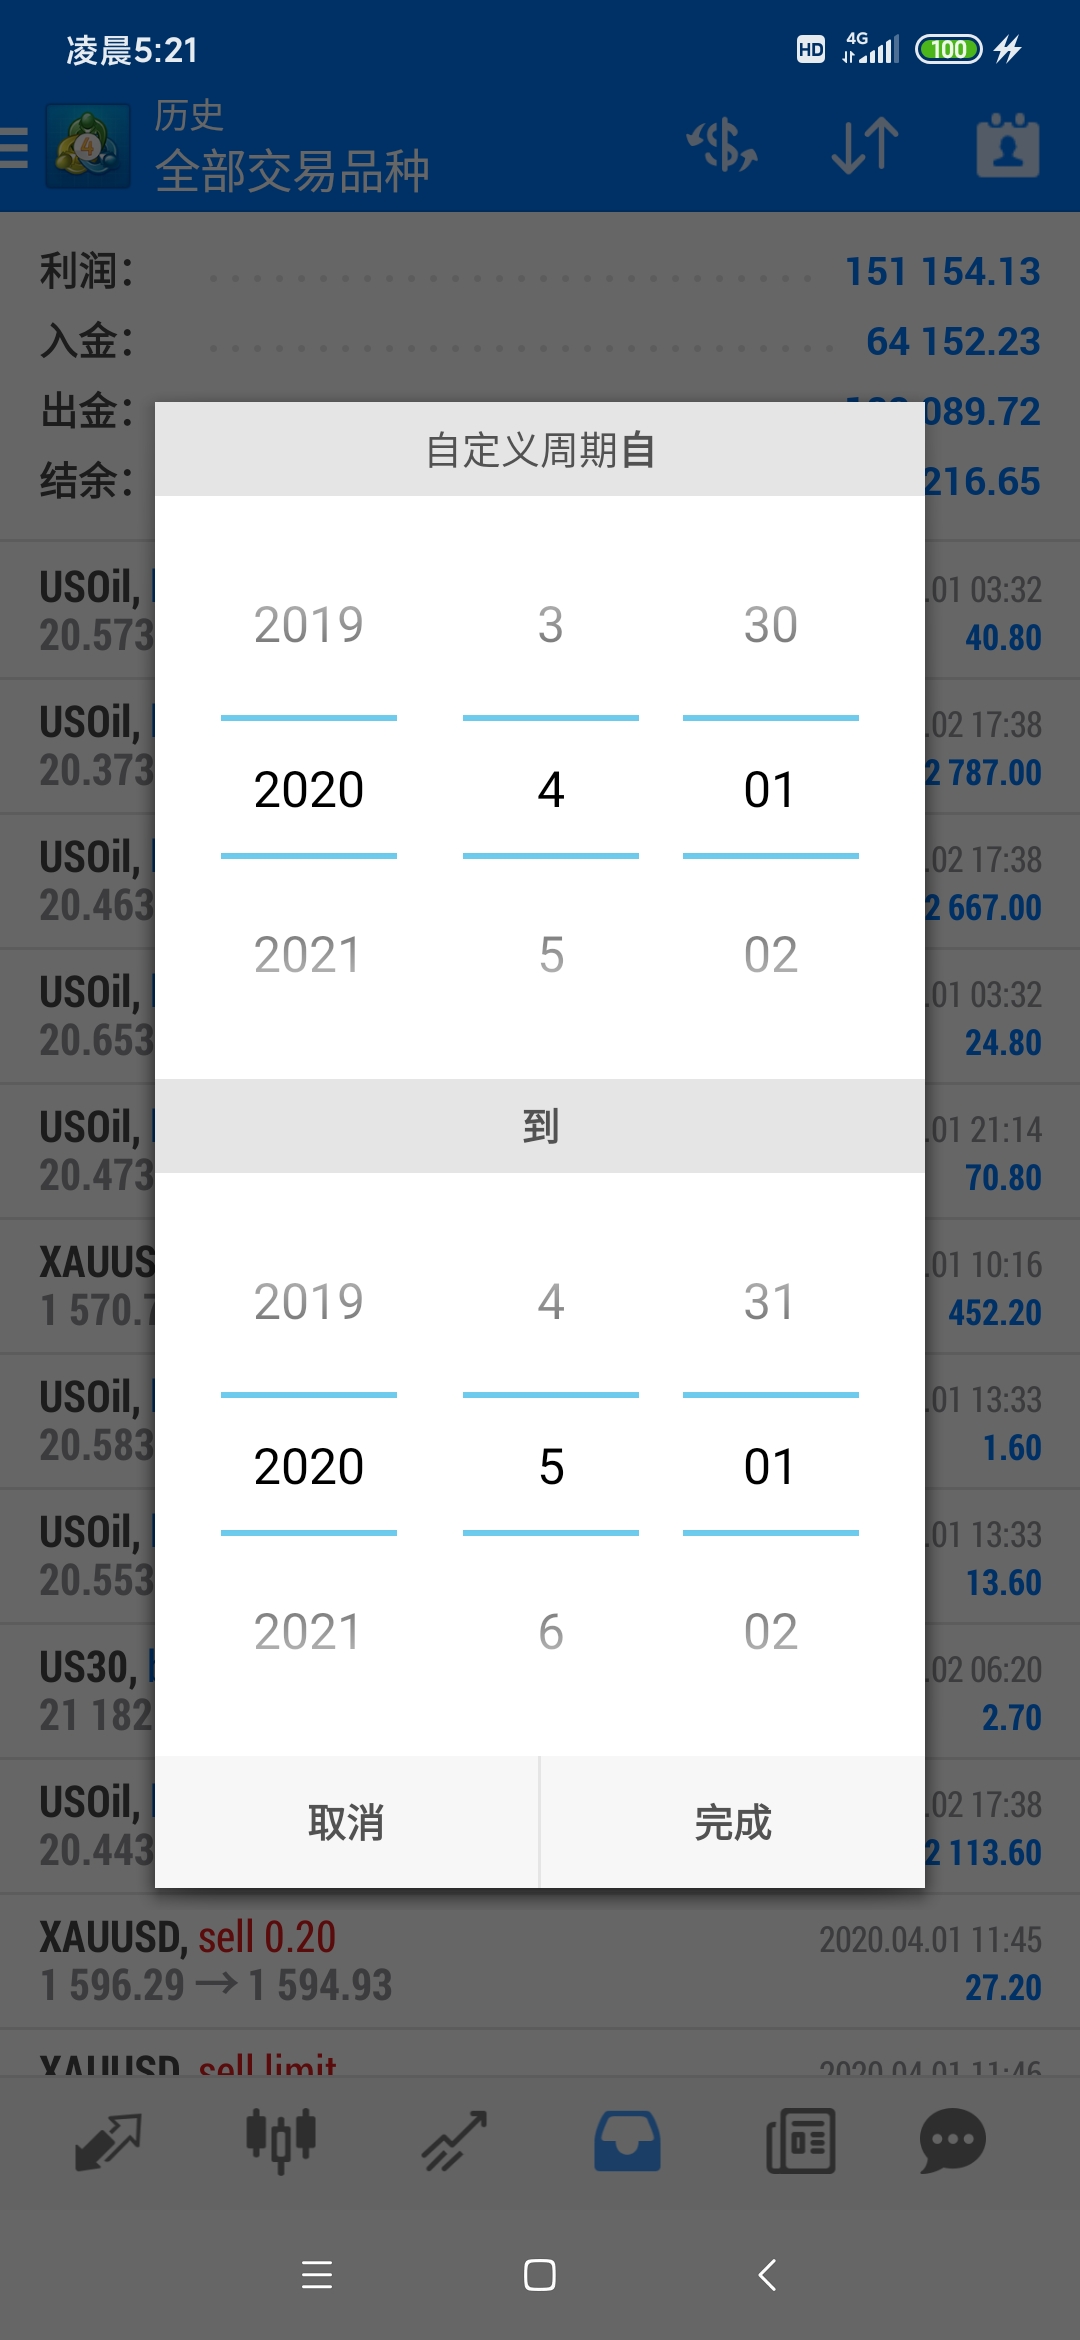Choose day 30 in start date picker
This screenshot has height=2340, width=1080.
pos(771,625)
